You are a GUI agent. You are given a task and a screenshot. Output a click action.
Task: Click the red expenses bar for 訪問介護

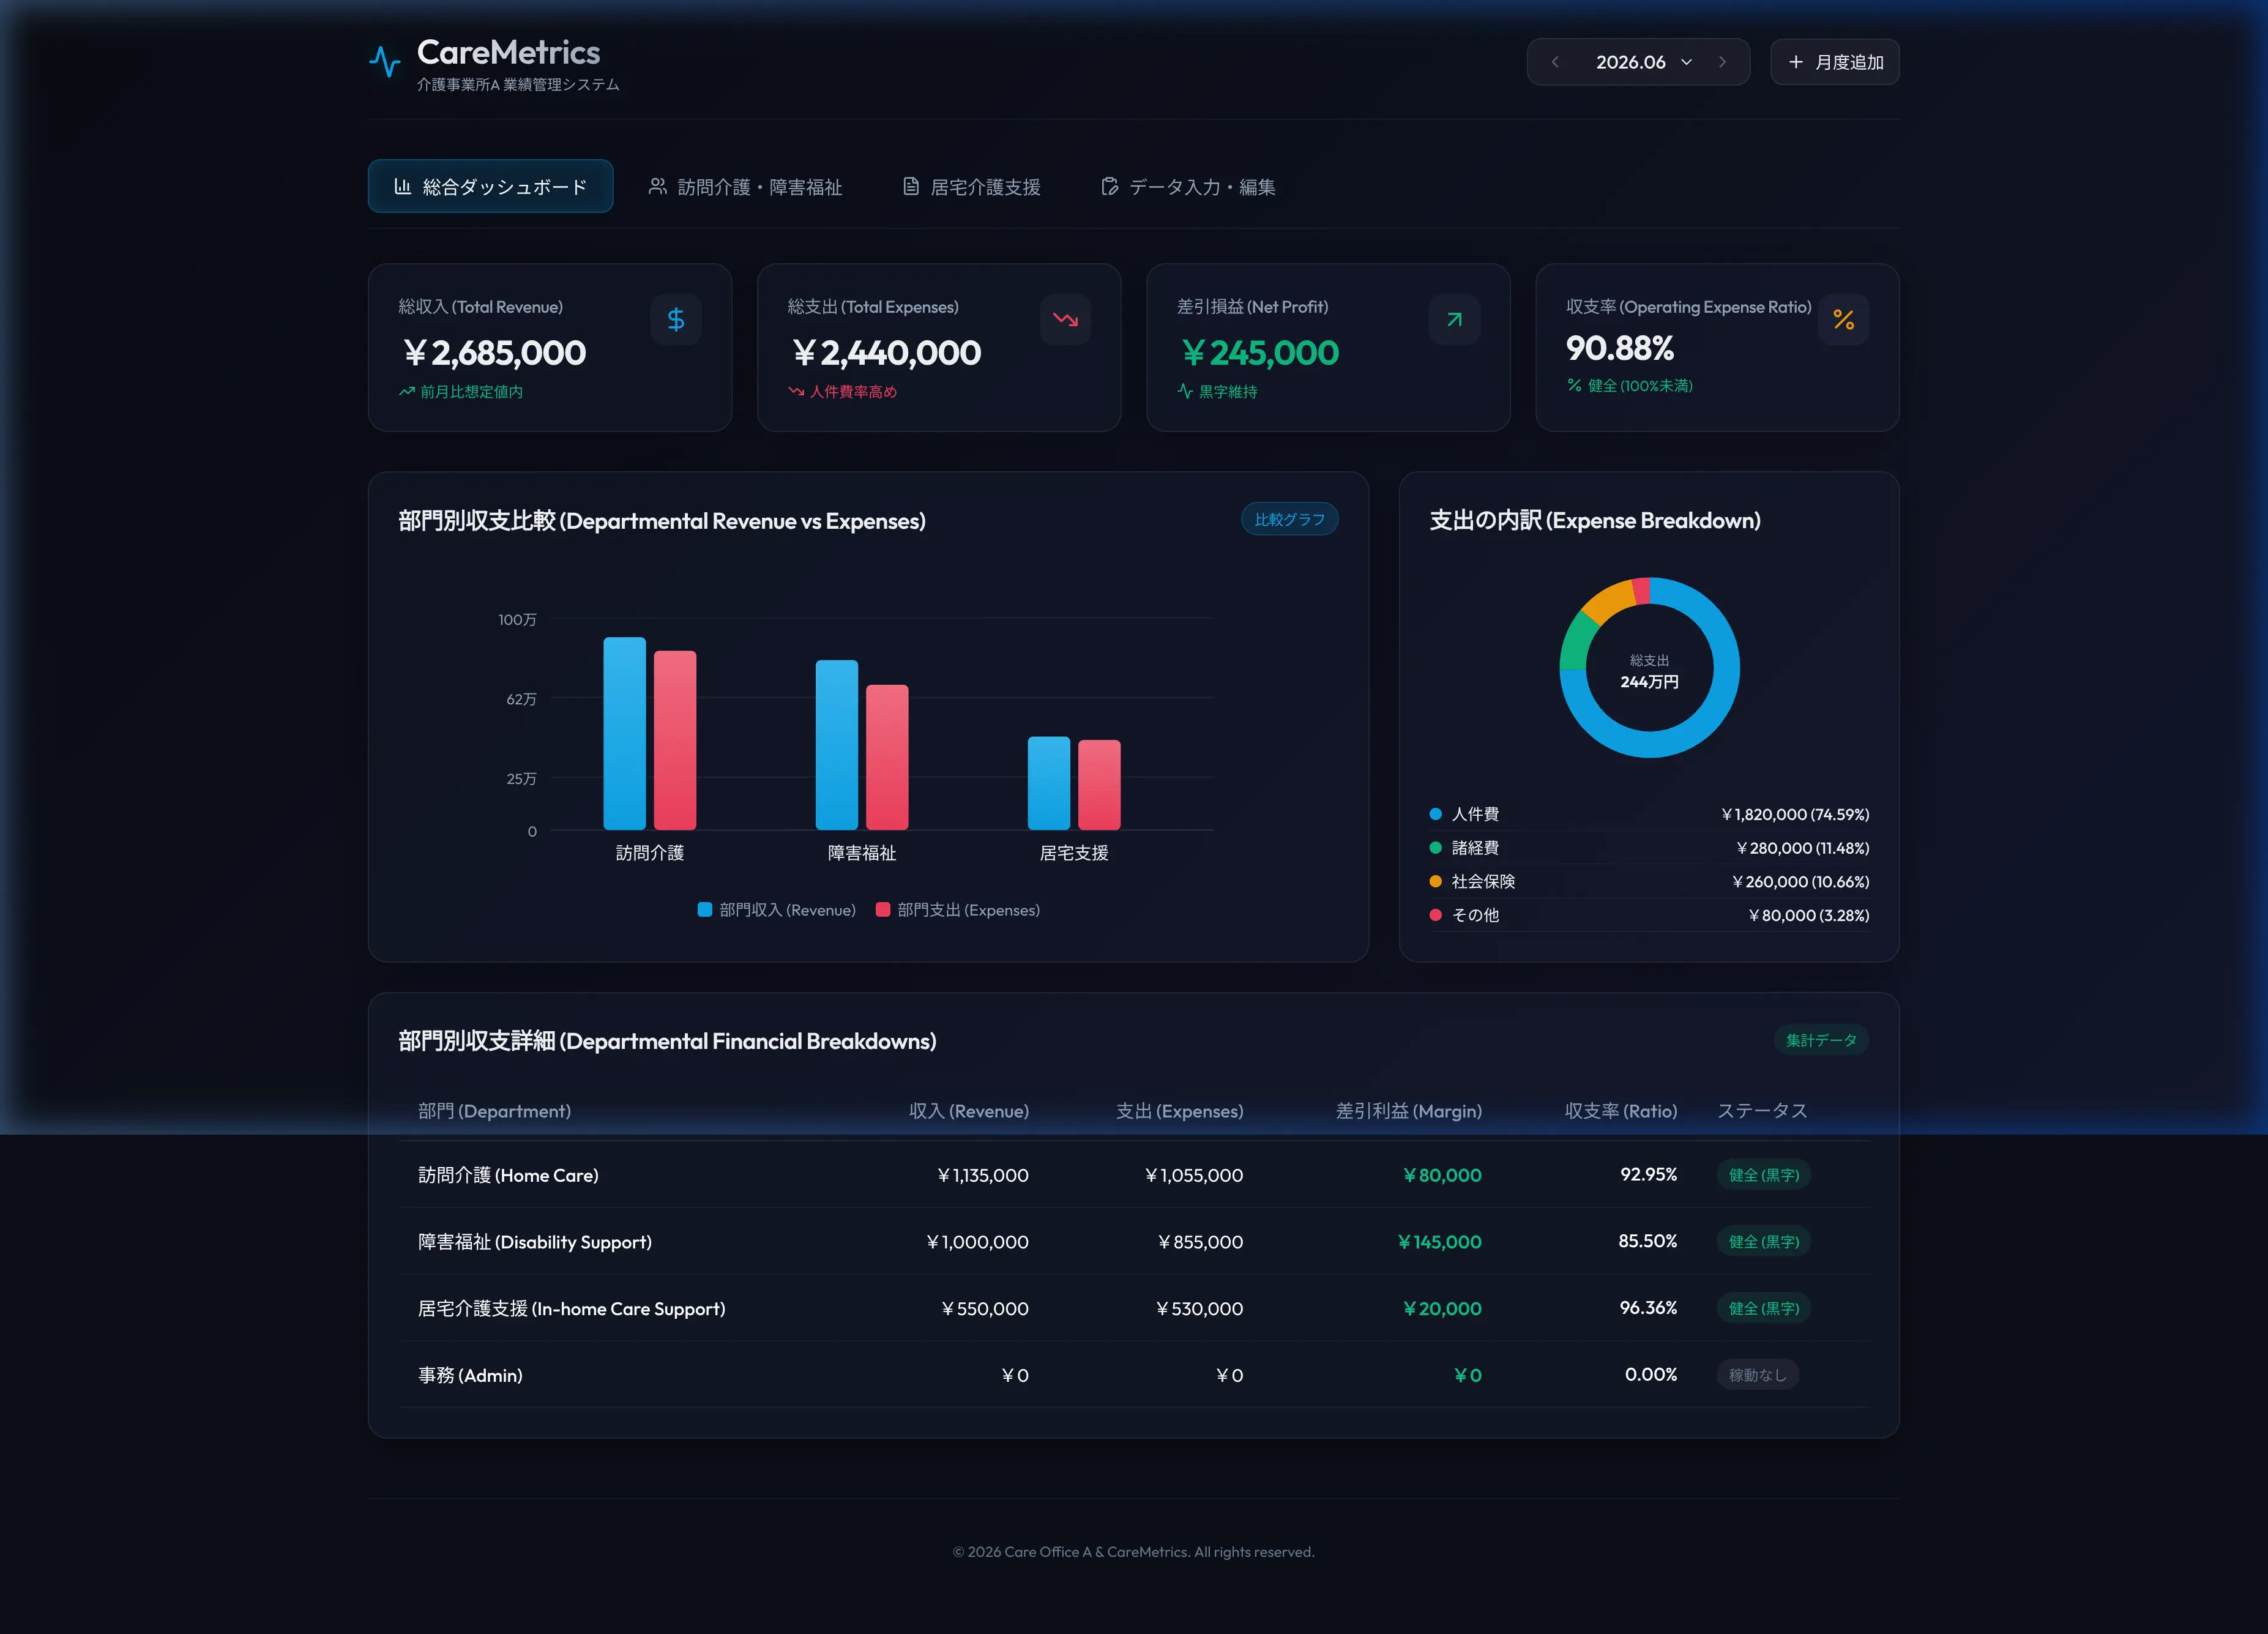675,740
